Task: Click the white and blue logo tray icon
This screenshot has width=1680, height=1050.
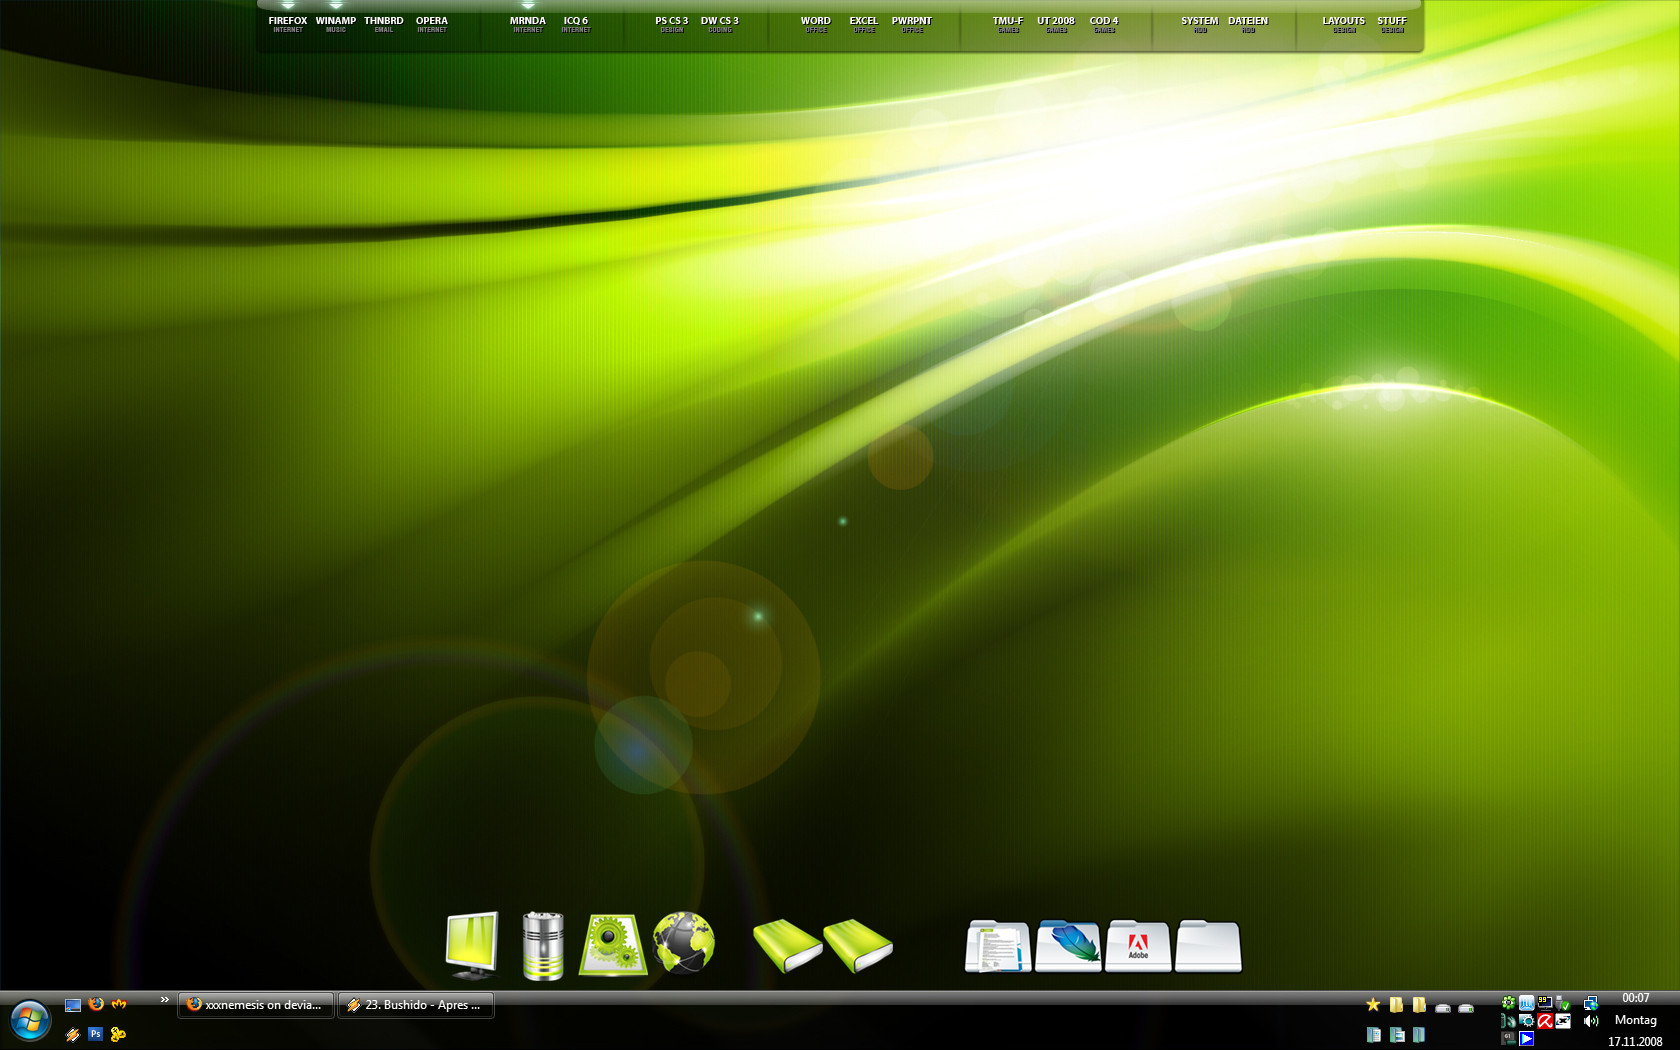Action: (x=1563, y=1021)
